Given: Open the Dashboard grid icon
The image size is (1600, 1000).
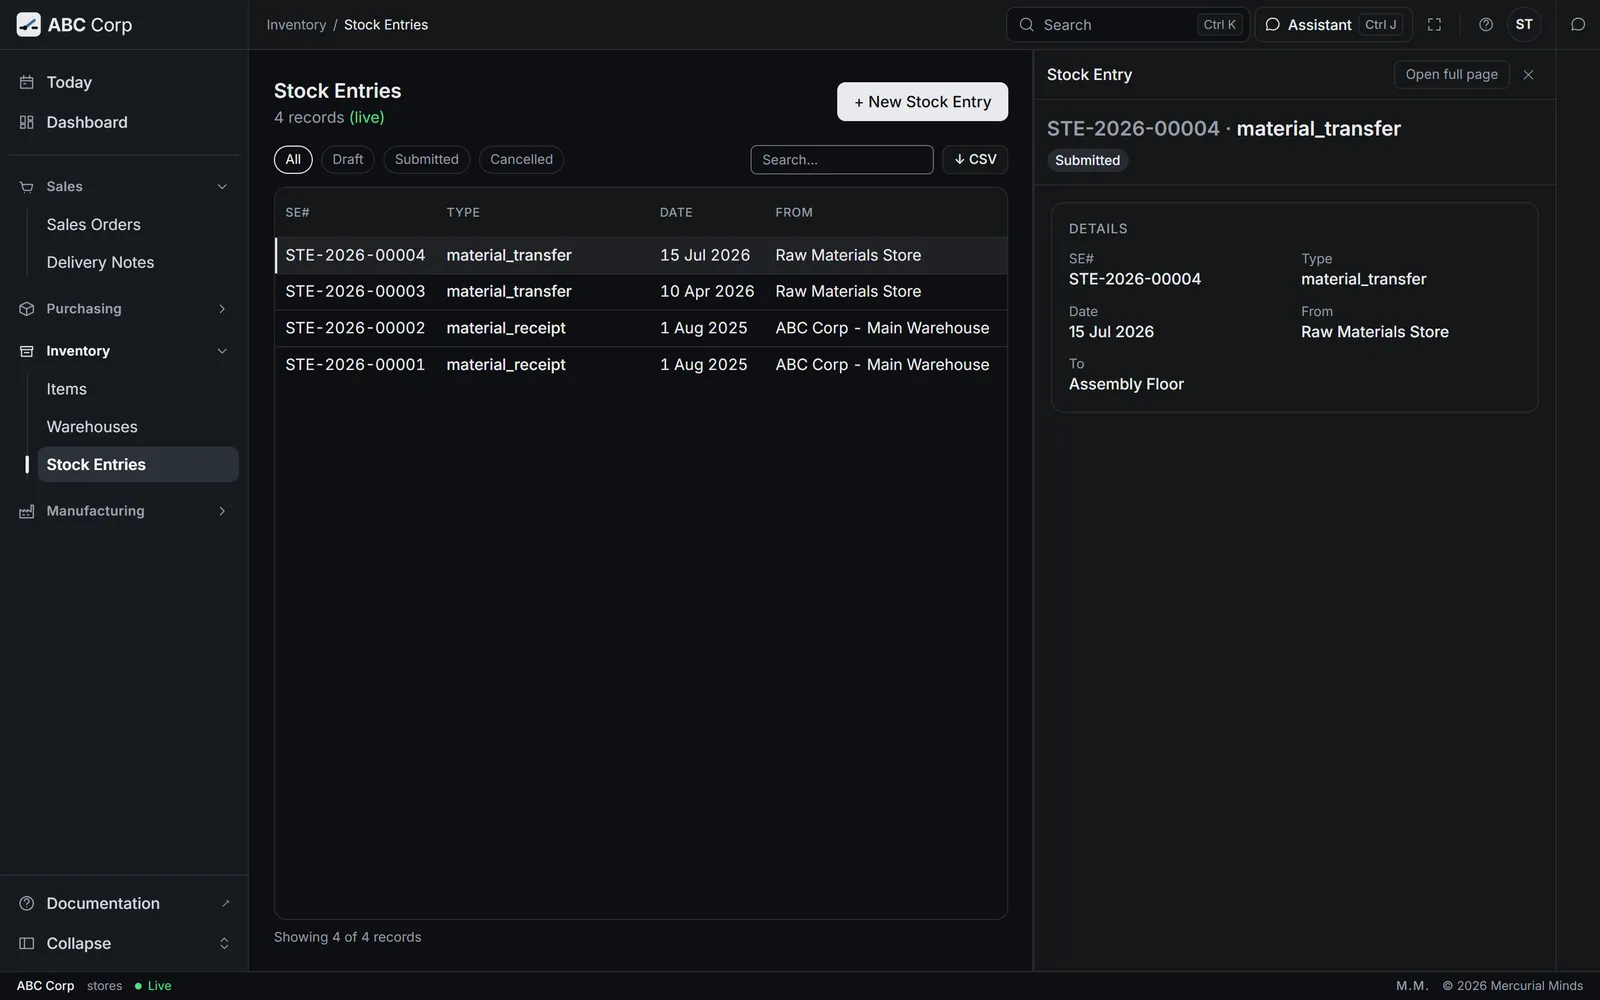Looking at the screenshot, I should click(27, 122).
